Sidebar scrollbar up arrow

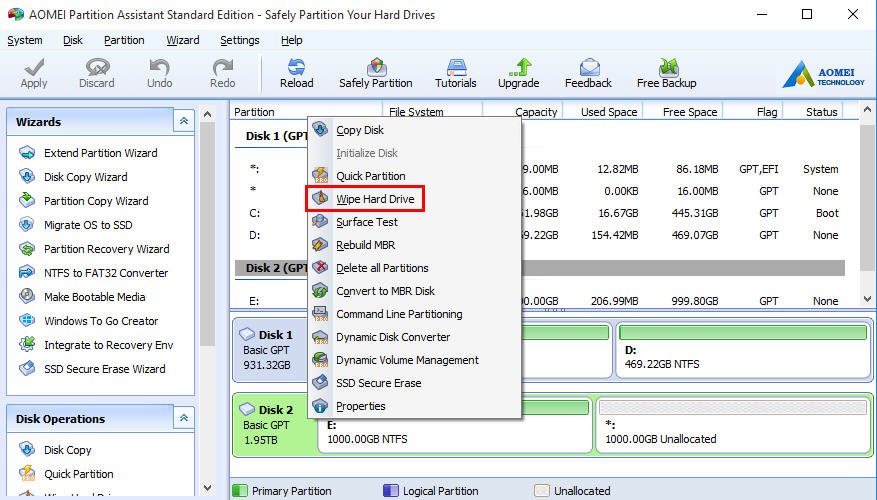[208, 115]
